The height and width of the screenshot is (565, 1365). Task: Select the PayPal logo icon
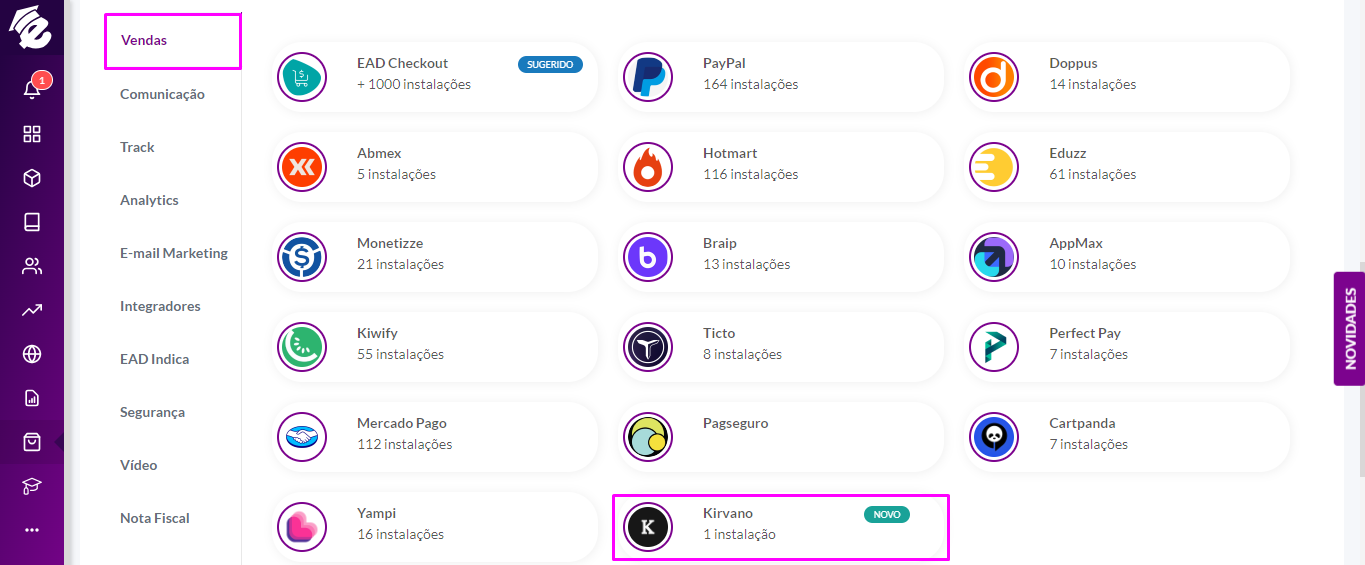point(648,77)
